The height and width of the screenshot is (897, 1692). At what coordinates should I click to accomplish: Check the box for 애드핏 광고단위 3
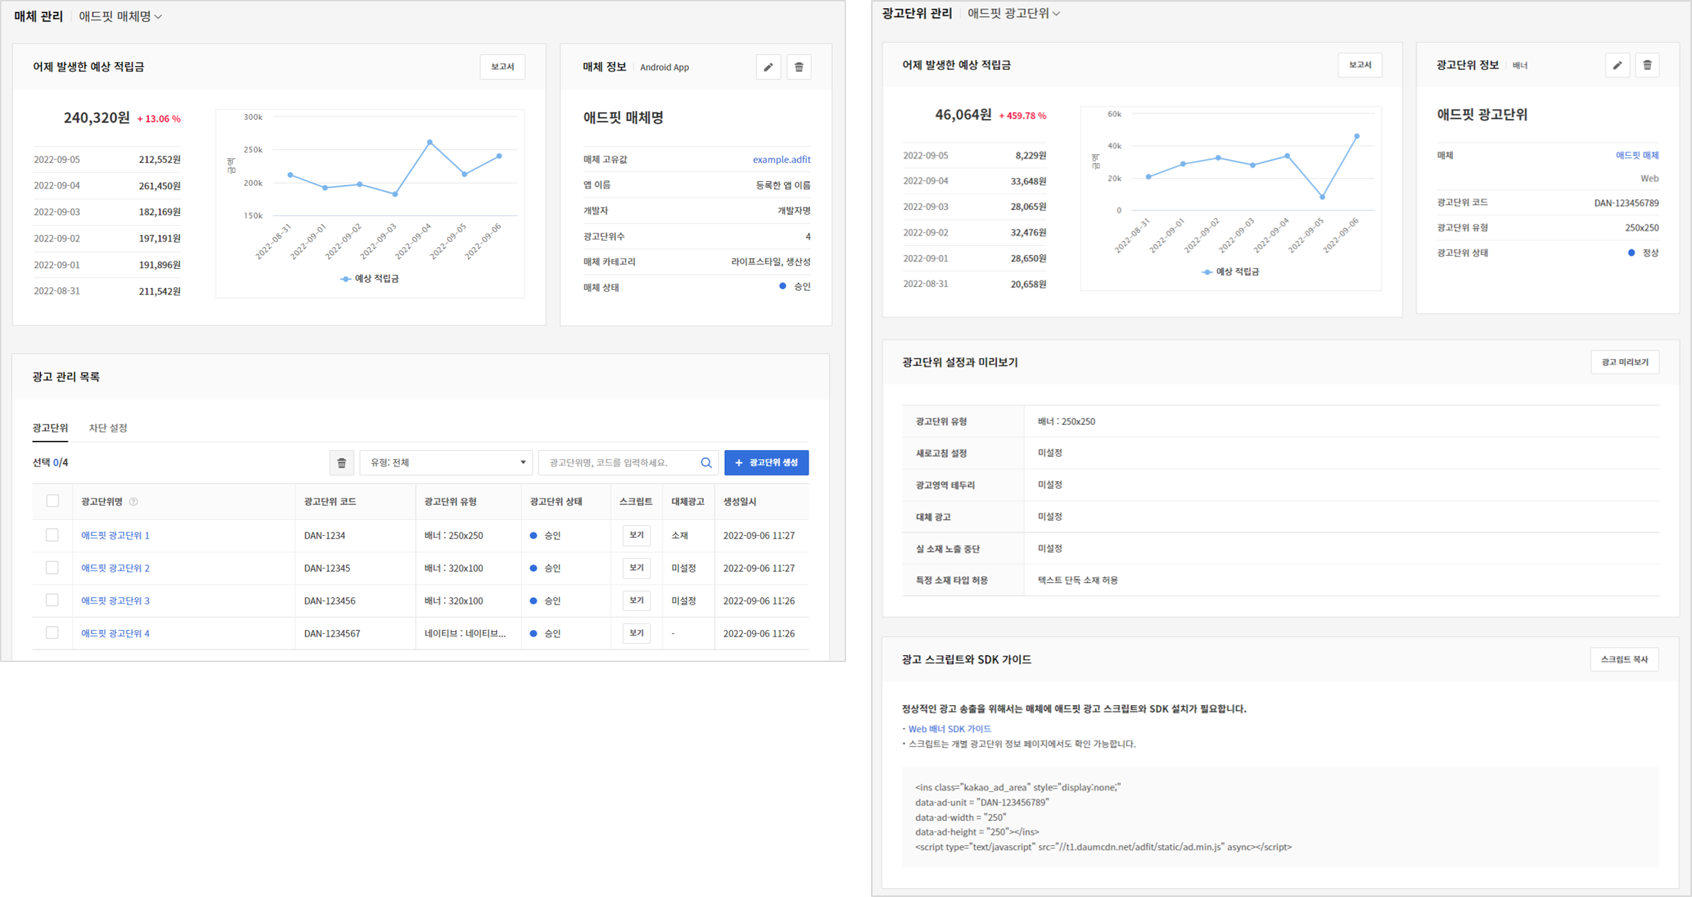click(52, 600)
